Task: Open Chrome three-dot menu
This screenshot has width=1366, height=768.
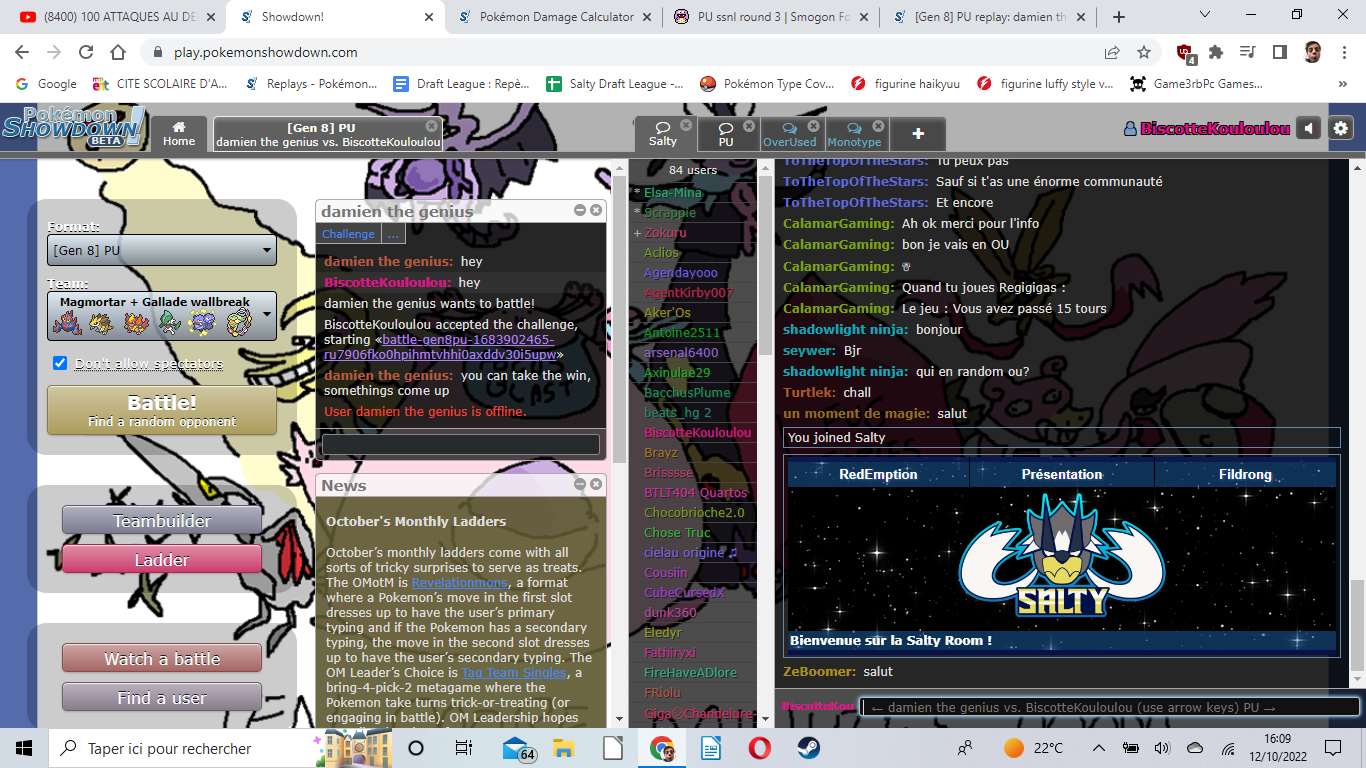Action: click(1345, 52)
